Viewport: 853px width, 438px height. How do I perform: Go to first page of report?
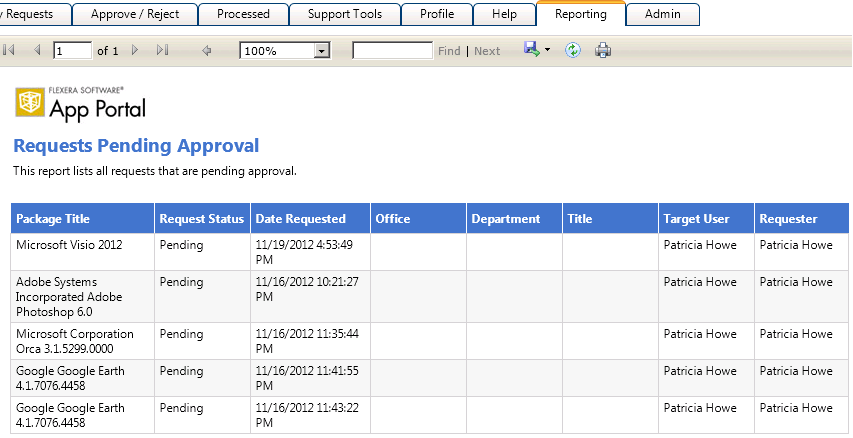pos(10,50)
